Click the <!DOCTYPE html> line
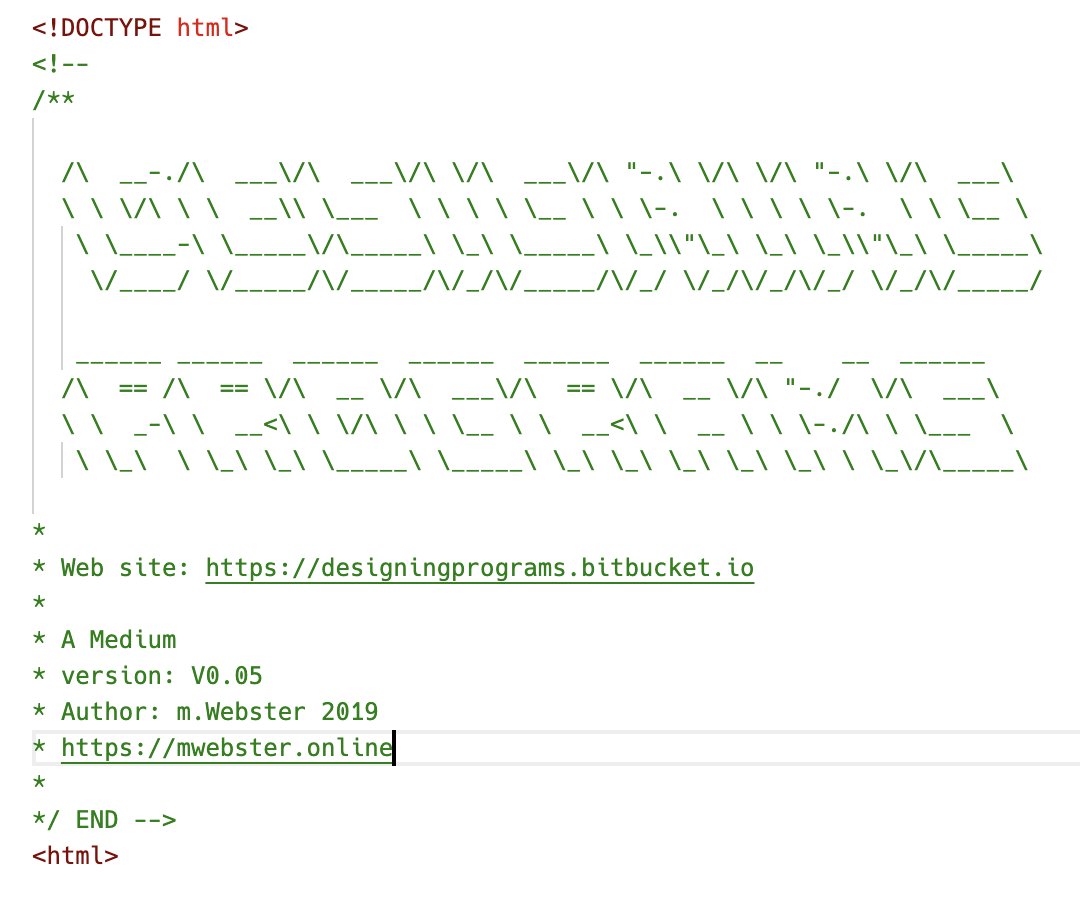The height and width of the screenshot is (906, 1080). tap(140, 28)
